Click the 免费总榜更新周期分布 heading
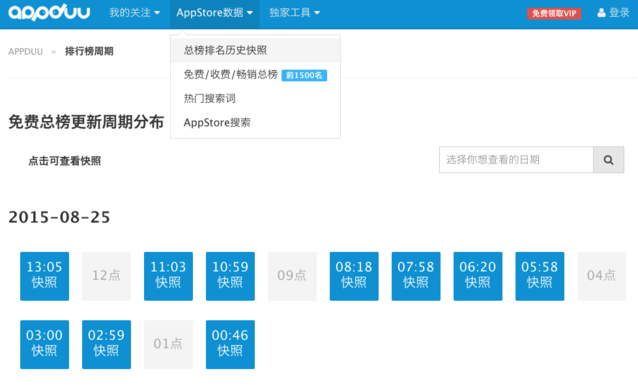The image size is (638, 386). click(x=86, y=122)
